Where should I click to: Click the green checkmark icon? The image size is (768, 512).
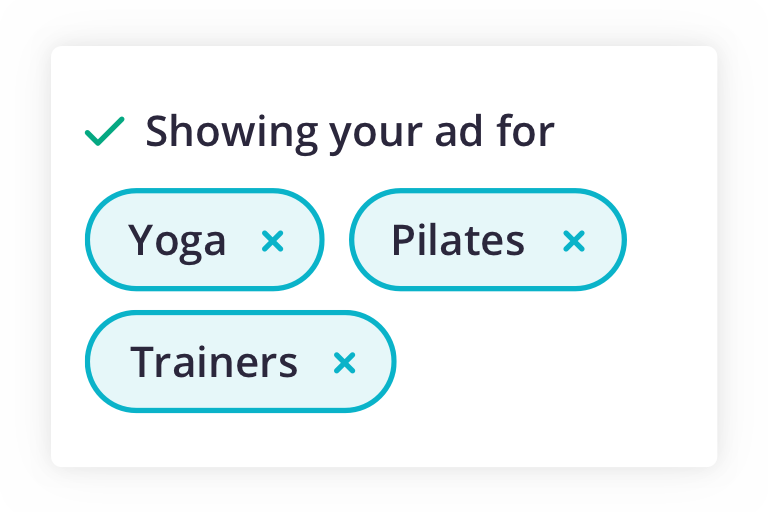point(104,131)
